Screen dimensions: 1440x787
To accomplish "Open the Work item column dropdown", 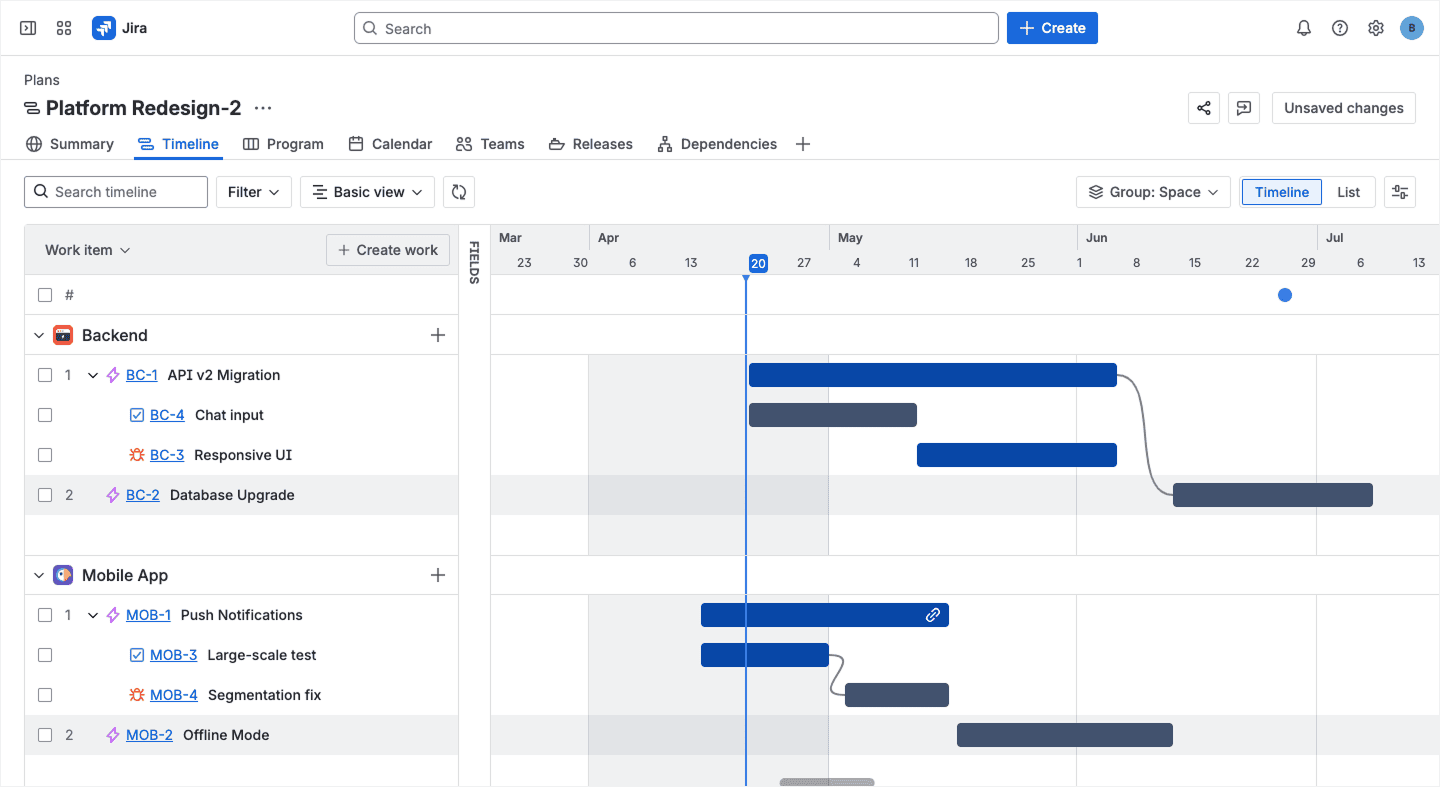I will click(x=88, y=250).
